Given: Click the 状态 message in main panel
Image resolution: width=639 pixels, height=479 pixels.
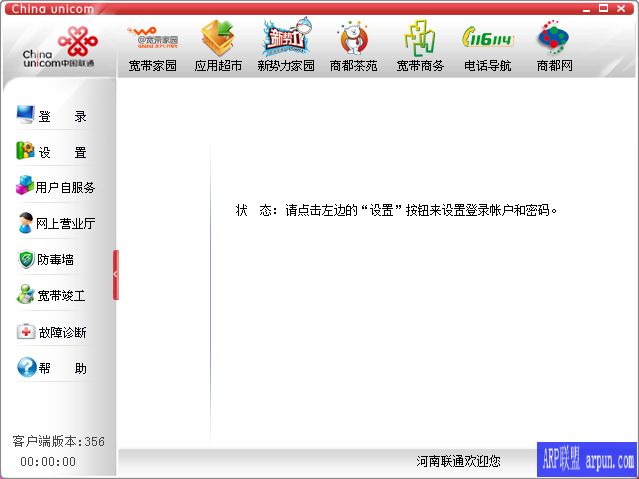Looking at the screenshot, I should [x=397, y=210].
